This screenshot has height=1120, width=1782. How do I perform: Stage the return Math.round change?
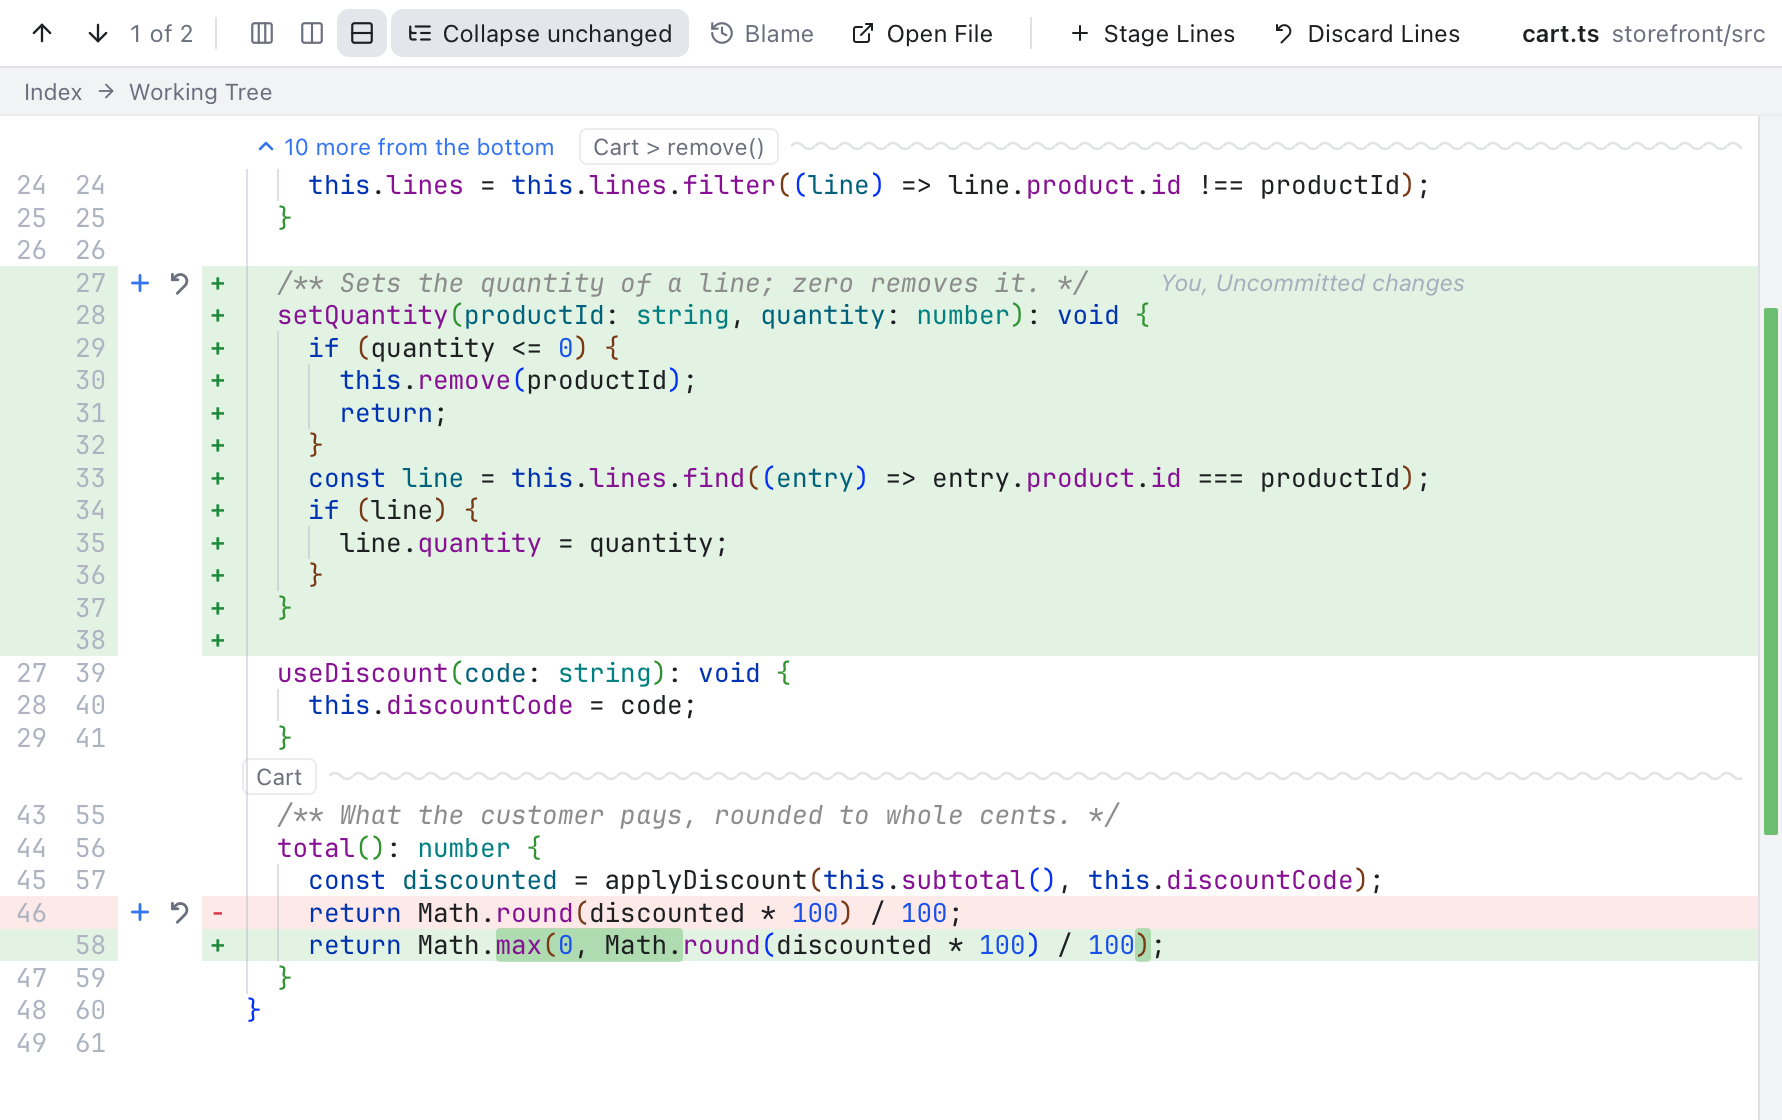point(140,912)
